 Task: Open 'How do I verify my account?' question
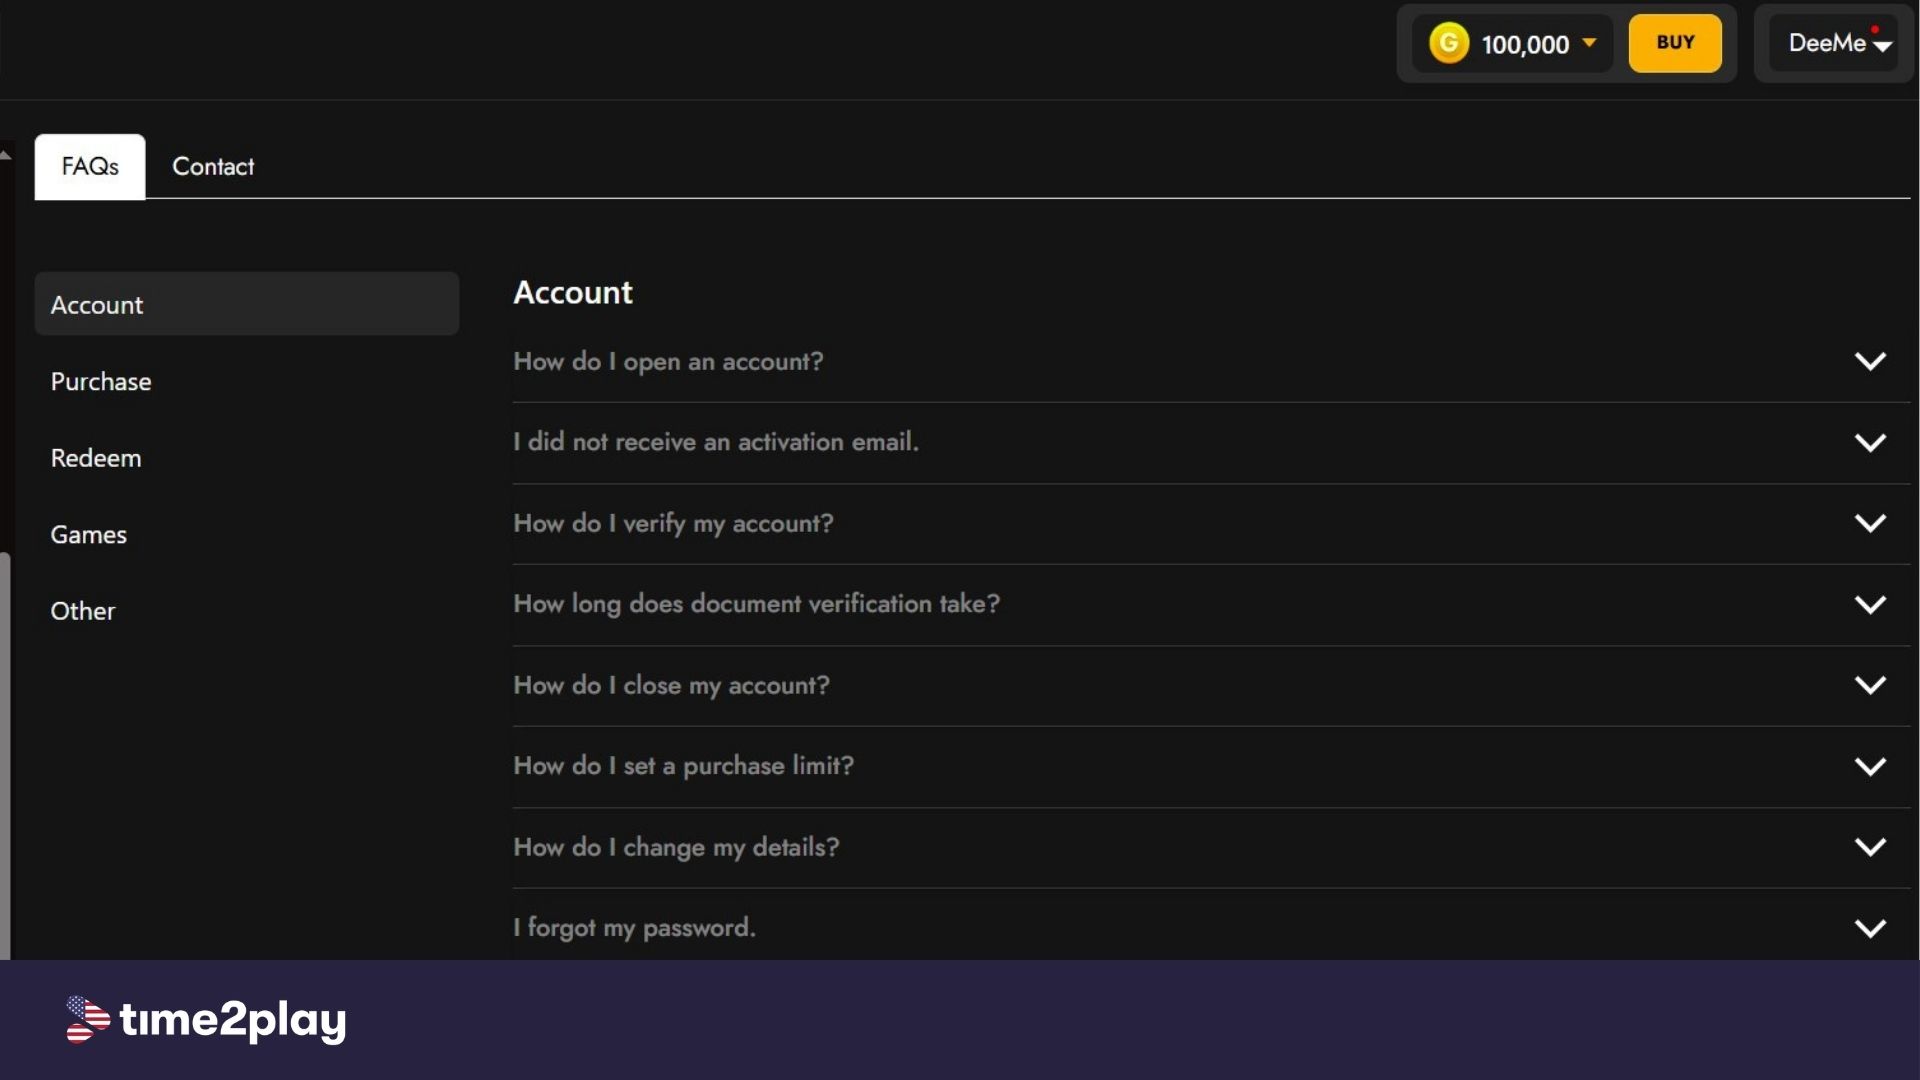(673, 523)
